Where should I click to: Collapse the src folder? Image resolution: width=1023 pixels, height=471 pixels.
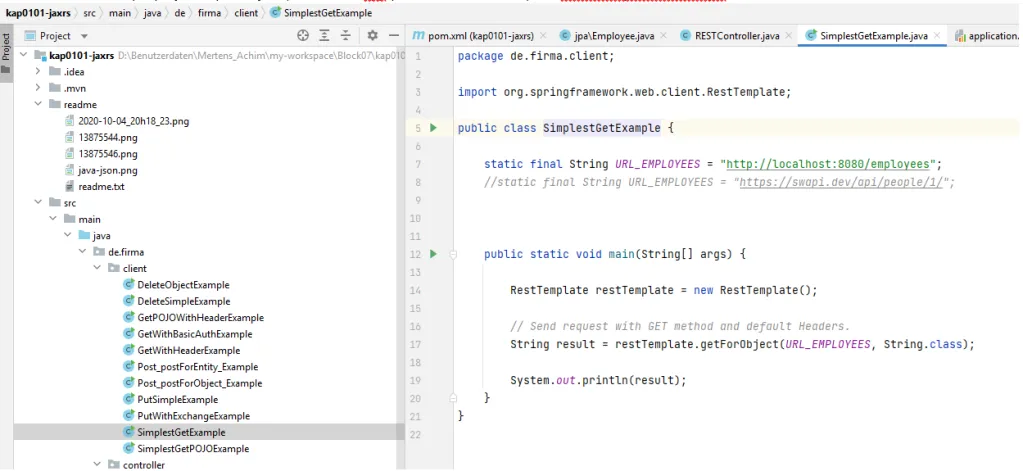[38, 203]
